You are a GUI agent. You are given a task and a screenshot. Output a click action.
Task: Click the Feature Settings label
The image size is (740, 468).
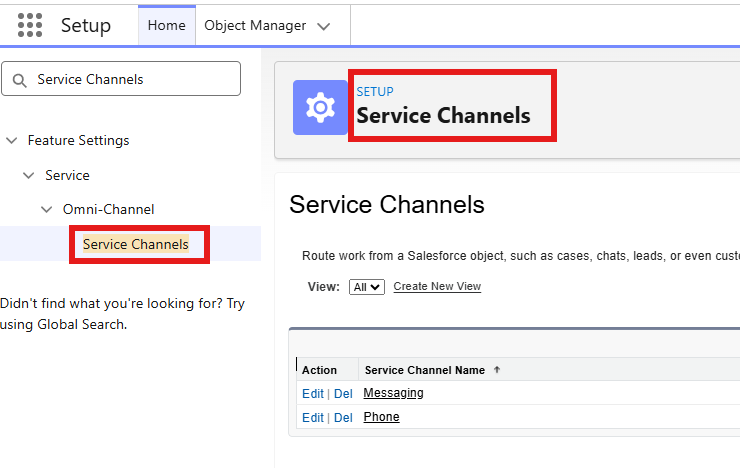click(x=78, y=141)
